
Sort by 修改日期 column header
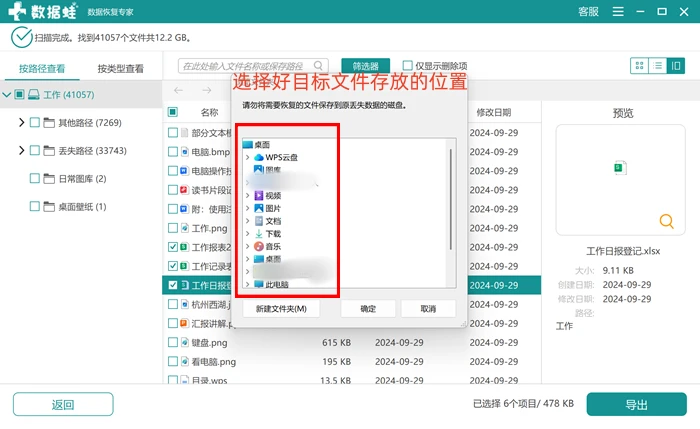point(494,112)
